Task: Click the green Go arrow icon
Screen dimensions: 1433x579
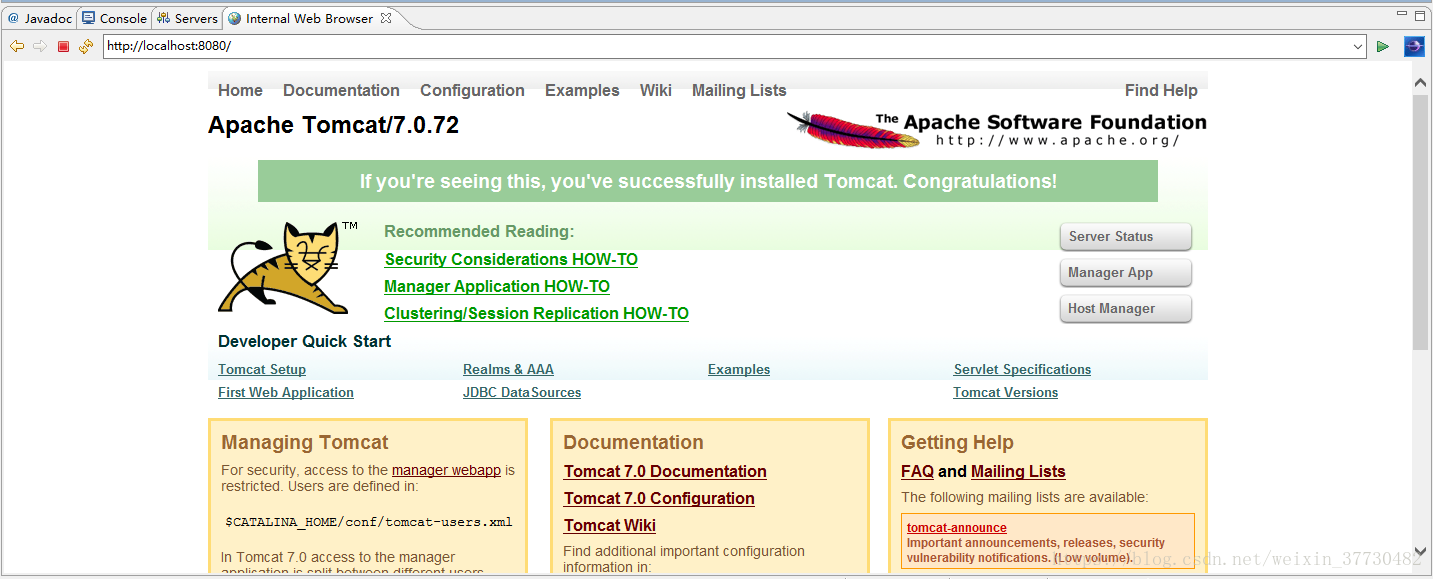Action: (1383, 46)
